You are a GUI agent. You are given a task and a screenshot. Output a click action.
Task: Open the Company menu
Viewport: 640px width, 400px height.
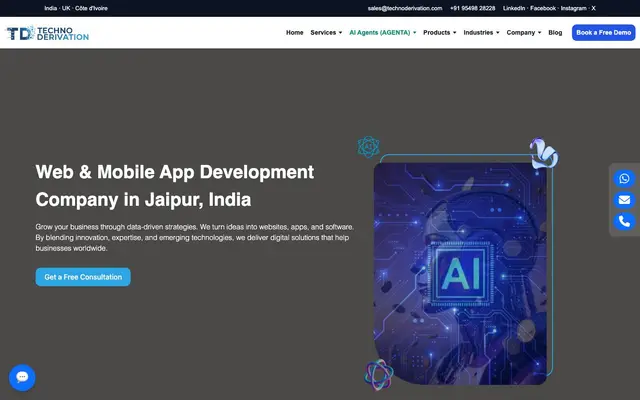[520, 33]
